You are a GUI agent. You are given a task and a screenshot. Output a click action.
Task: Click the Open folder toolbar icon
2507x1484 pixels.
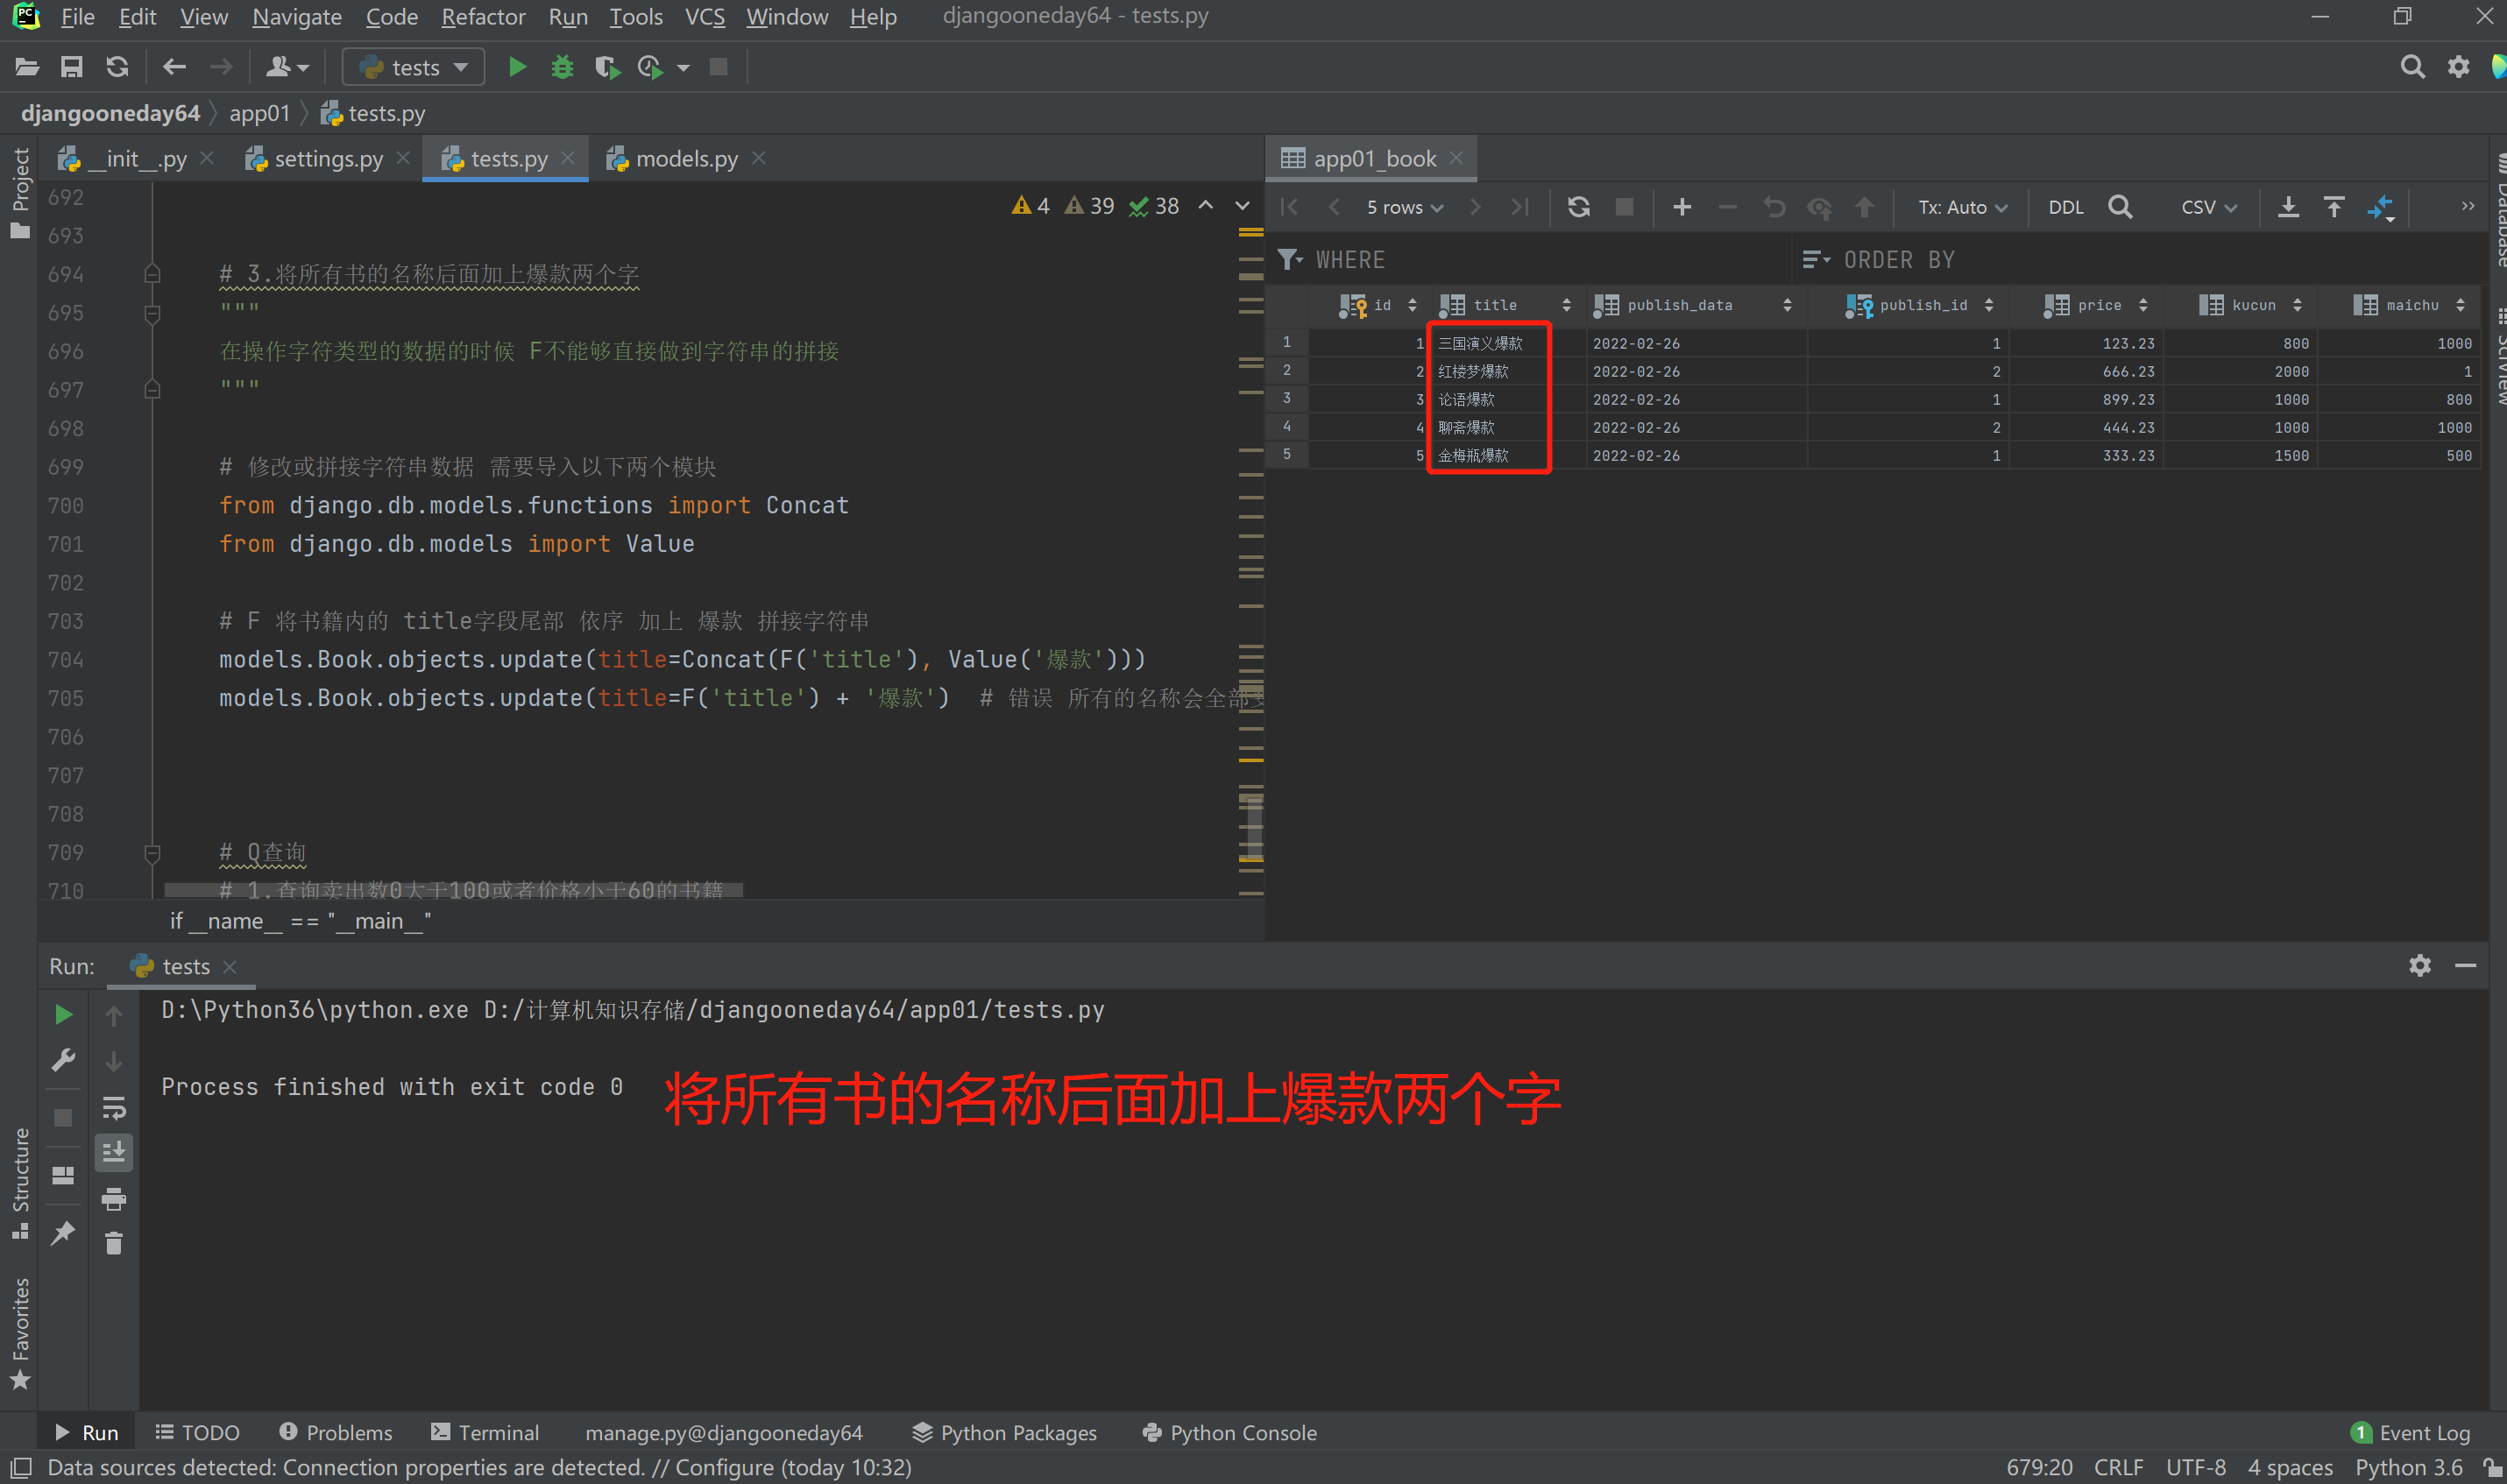[x=27, y=67]
